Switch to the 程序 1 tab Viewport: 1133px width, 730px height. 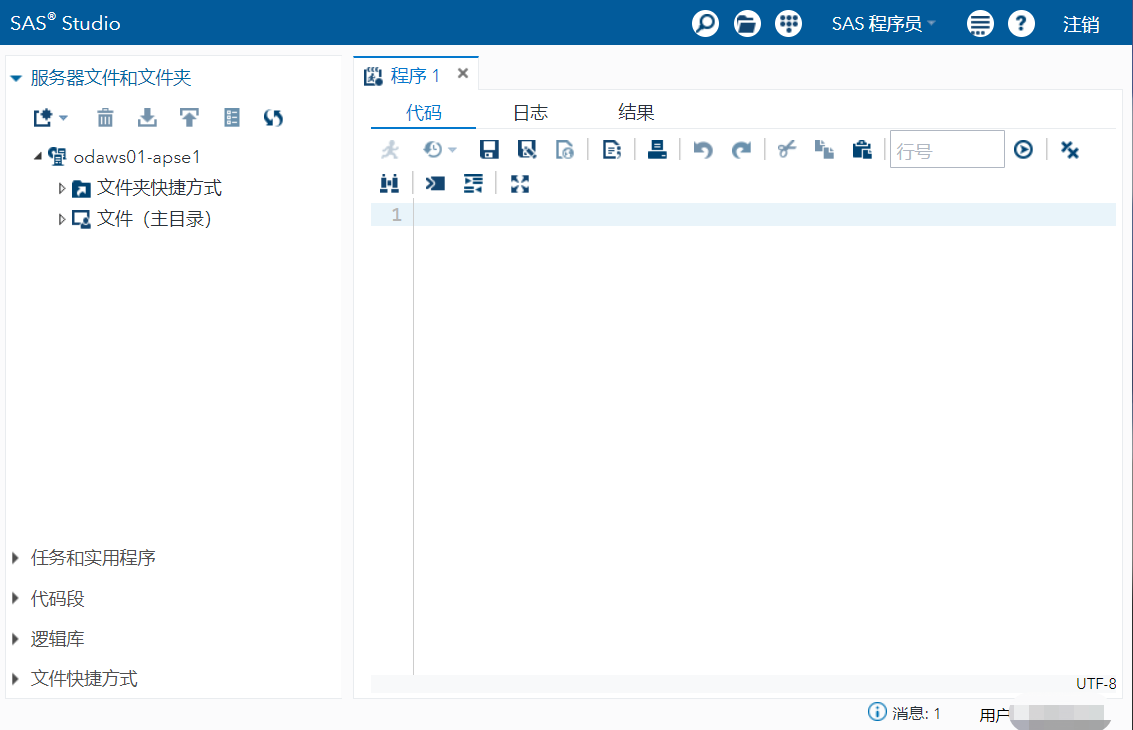coord(415,75)
